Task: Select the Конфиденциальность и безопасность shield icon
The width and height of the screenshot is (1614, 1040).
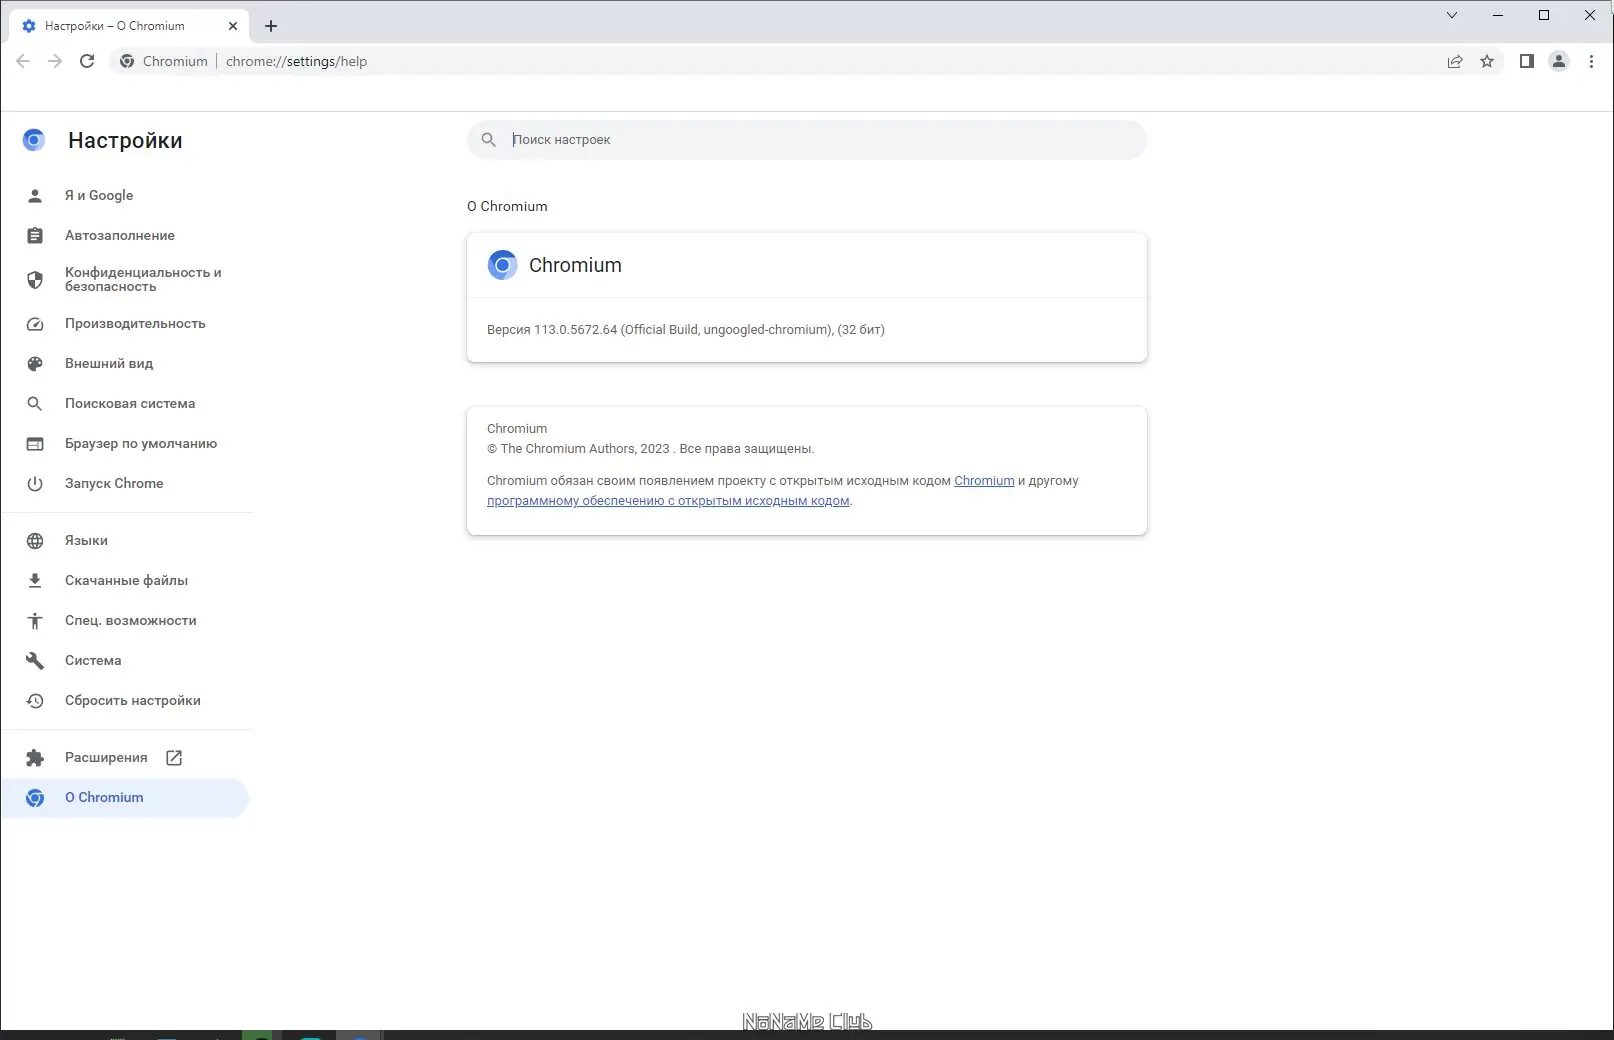Action: click(x=35, y=280)
